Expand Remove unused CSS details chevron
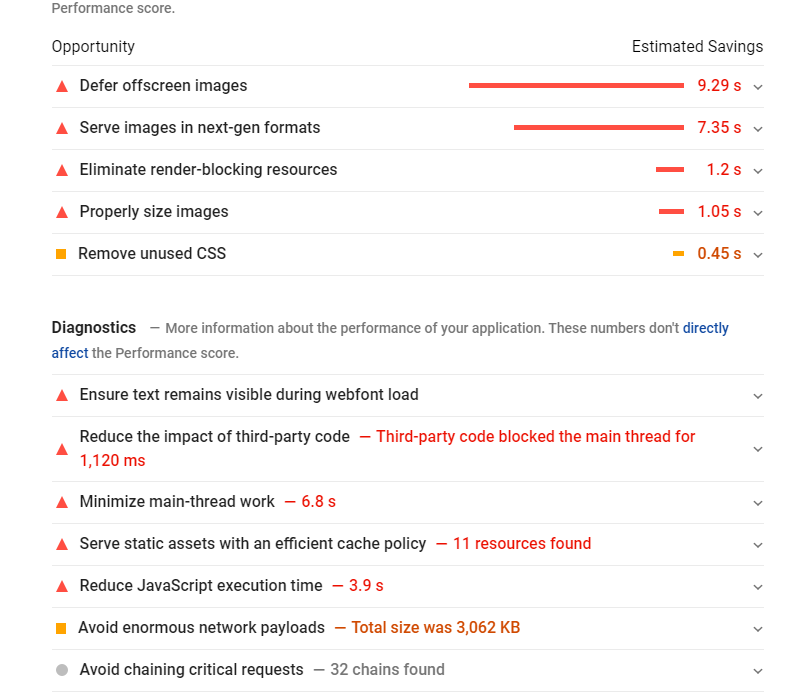The width and height of the screenshot is (802, 700). pyautogui.click(x=758, y=255)
